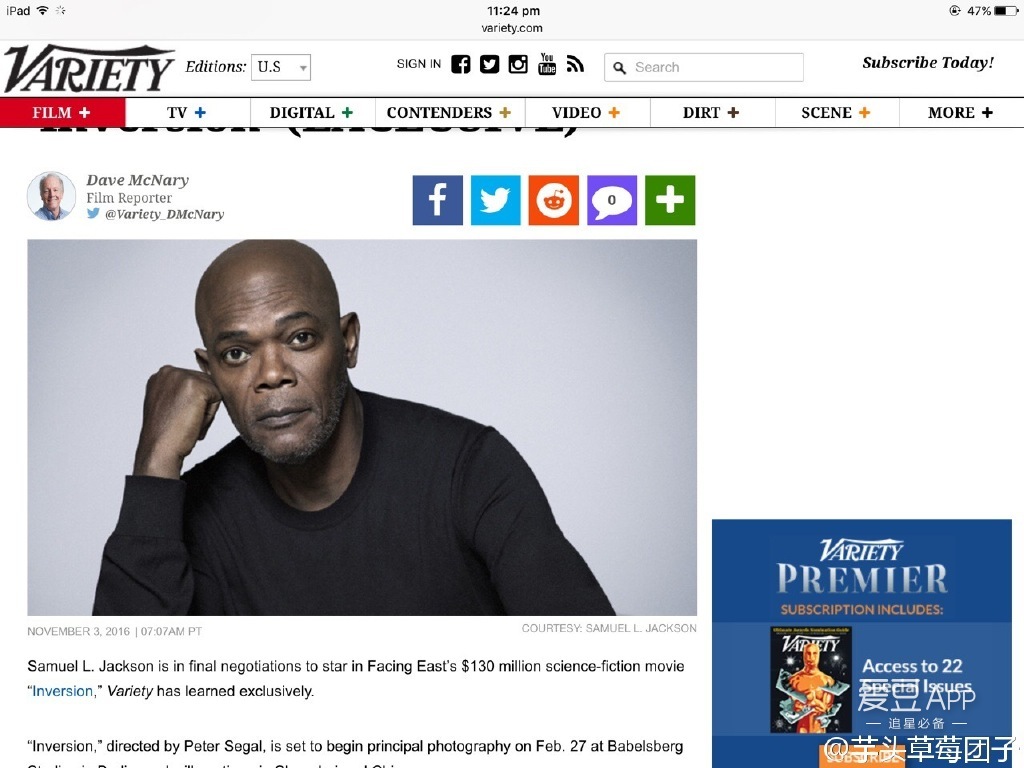Open the Editions U.S dropdown
The image size is (1024, 768).
(x=281, y=67)
